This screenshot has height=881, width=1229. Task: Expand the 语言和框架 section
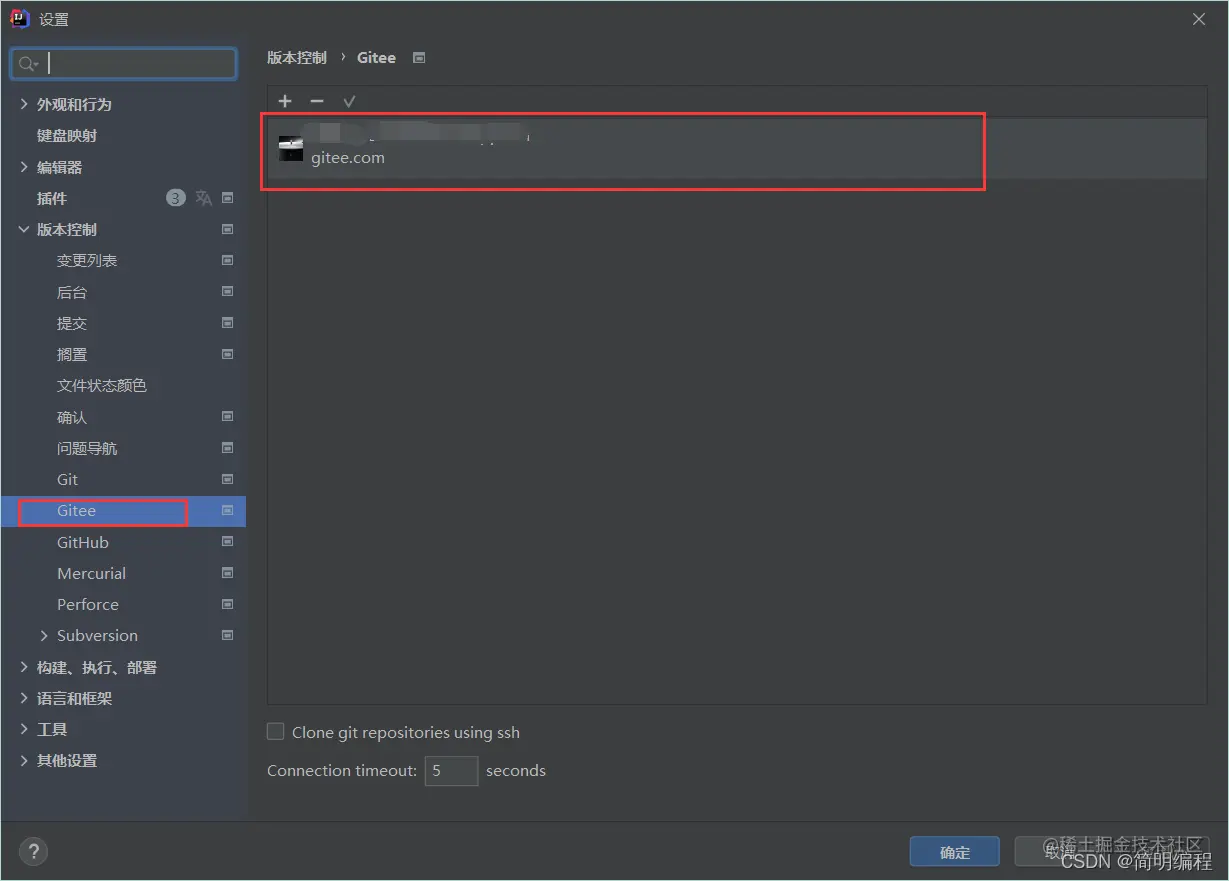[x=24, y=698]
